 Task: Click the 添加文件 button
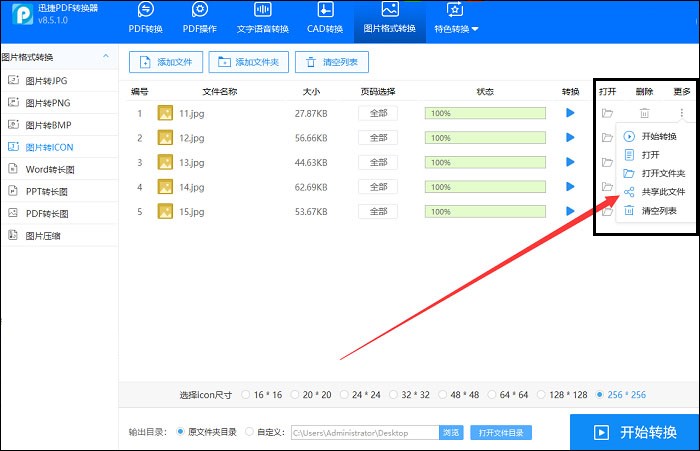pyautogui.click(x=166, y=62)
